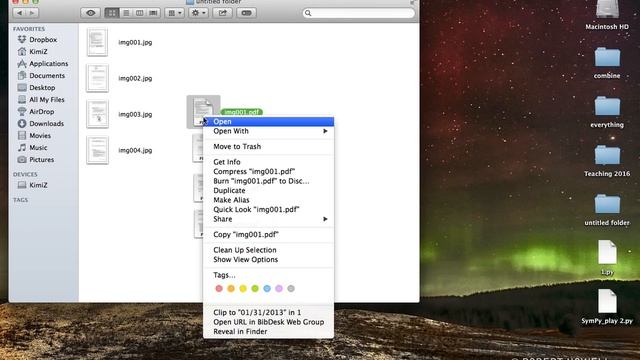The height and width of the screenshot is (360, 640).
Task: Choose Quick Look "img001.pdf"
Action: (x=268, y=209)
